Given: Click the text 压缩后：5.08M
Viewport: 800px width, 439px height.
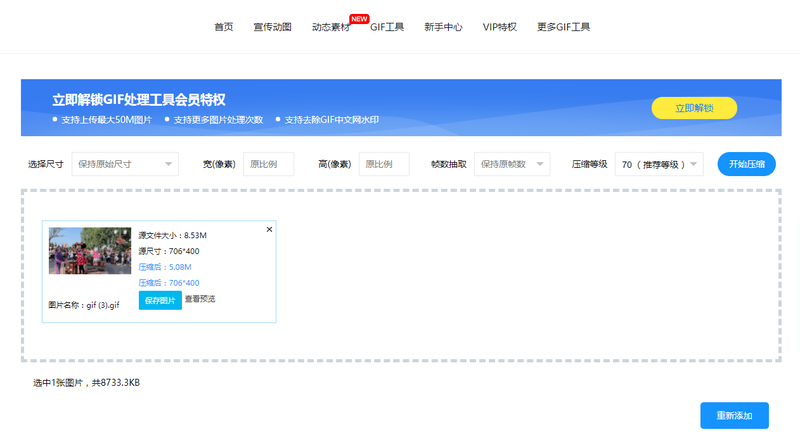Looking at the screenshot, I should (165, 267).
